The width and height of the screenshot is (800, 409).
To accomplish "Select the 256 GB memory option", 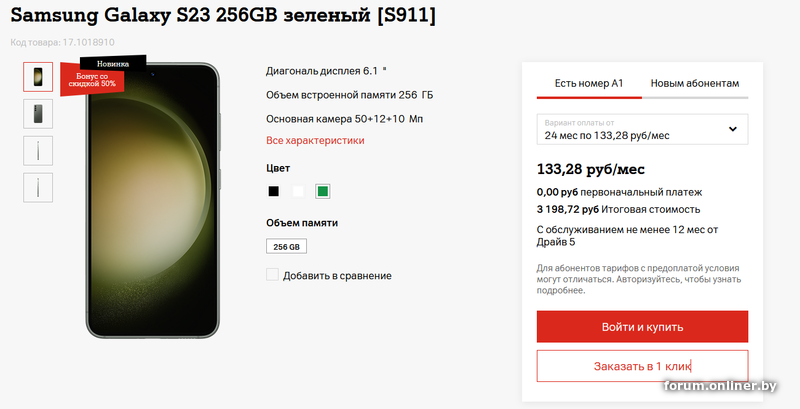I will 286,246.
